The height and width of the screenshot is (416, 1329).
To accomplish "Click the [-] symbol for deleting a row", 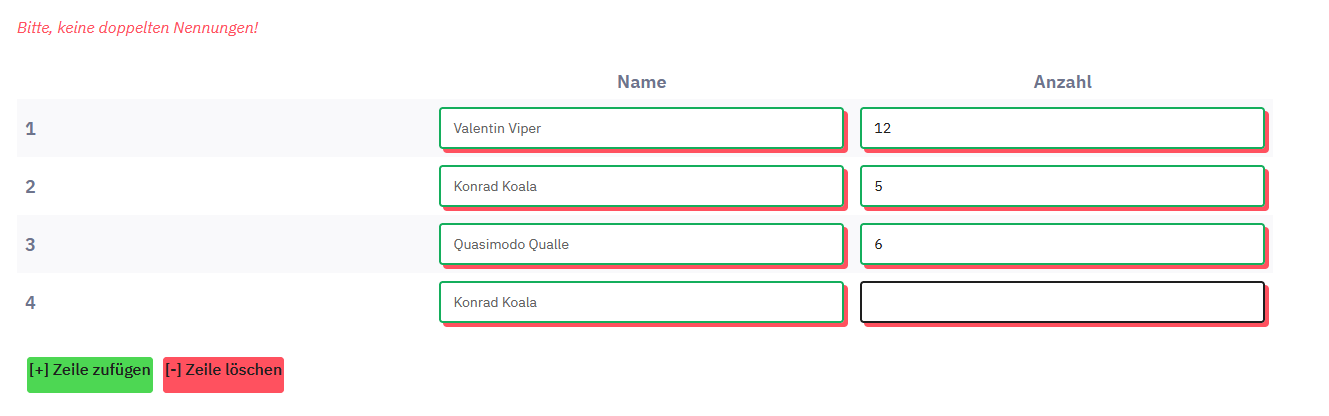I will click(x=173, y=370).
